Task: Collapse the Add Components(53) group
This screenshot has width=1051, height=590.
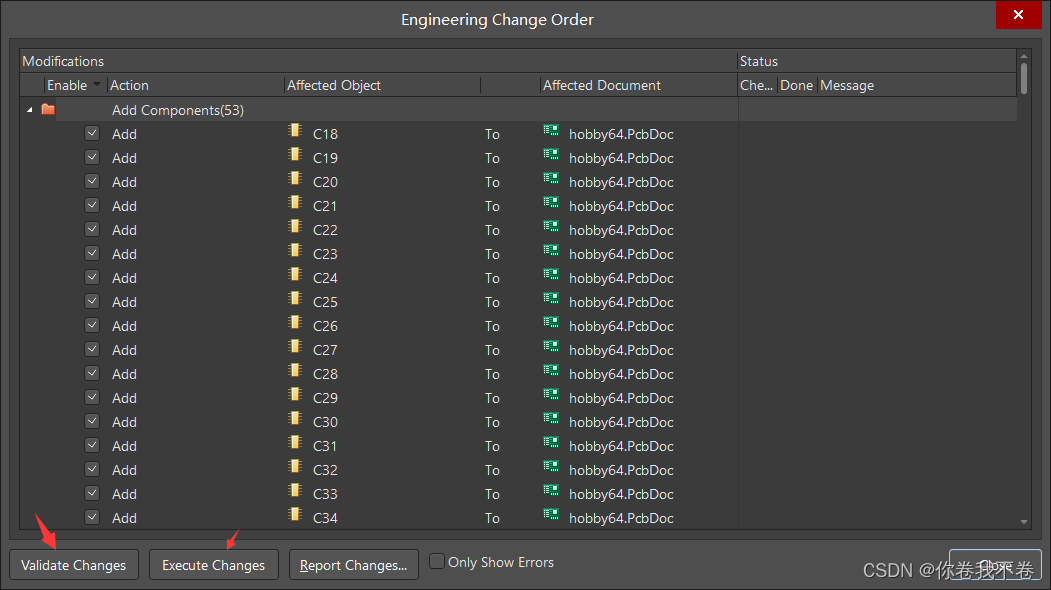Action: 29,110
